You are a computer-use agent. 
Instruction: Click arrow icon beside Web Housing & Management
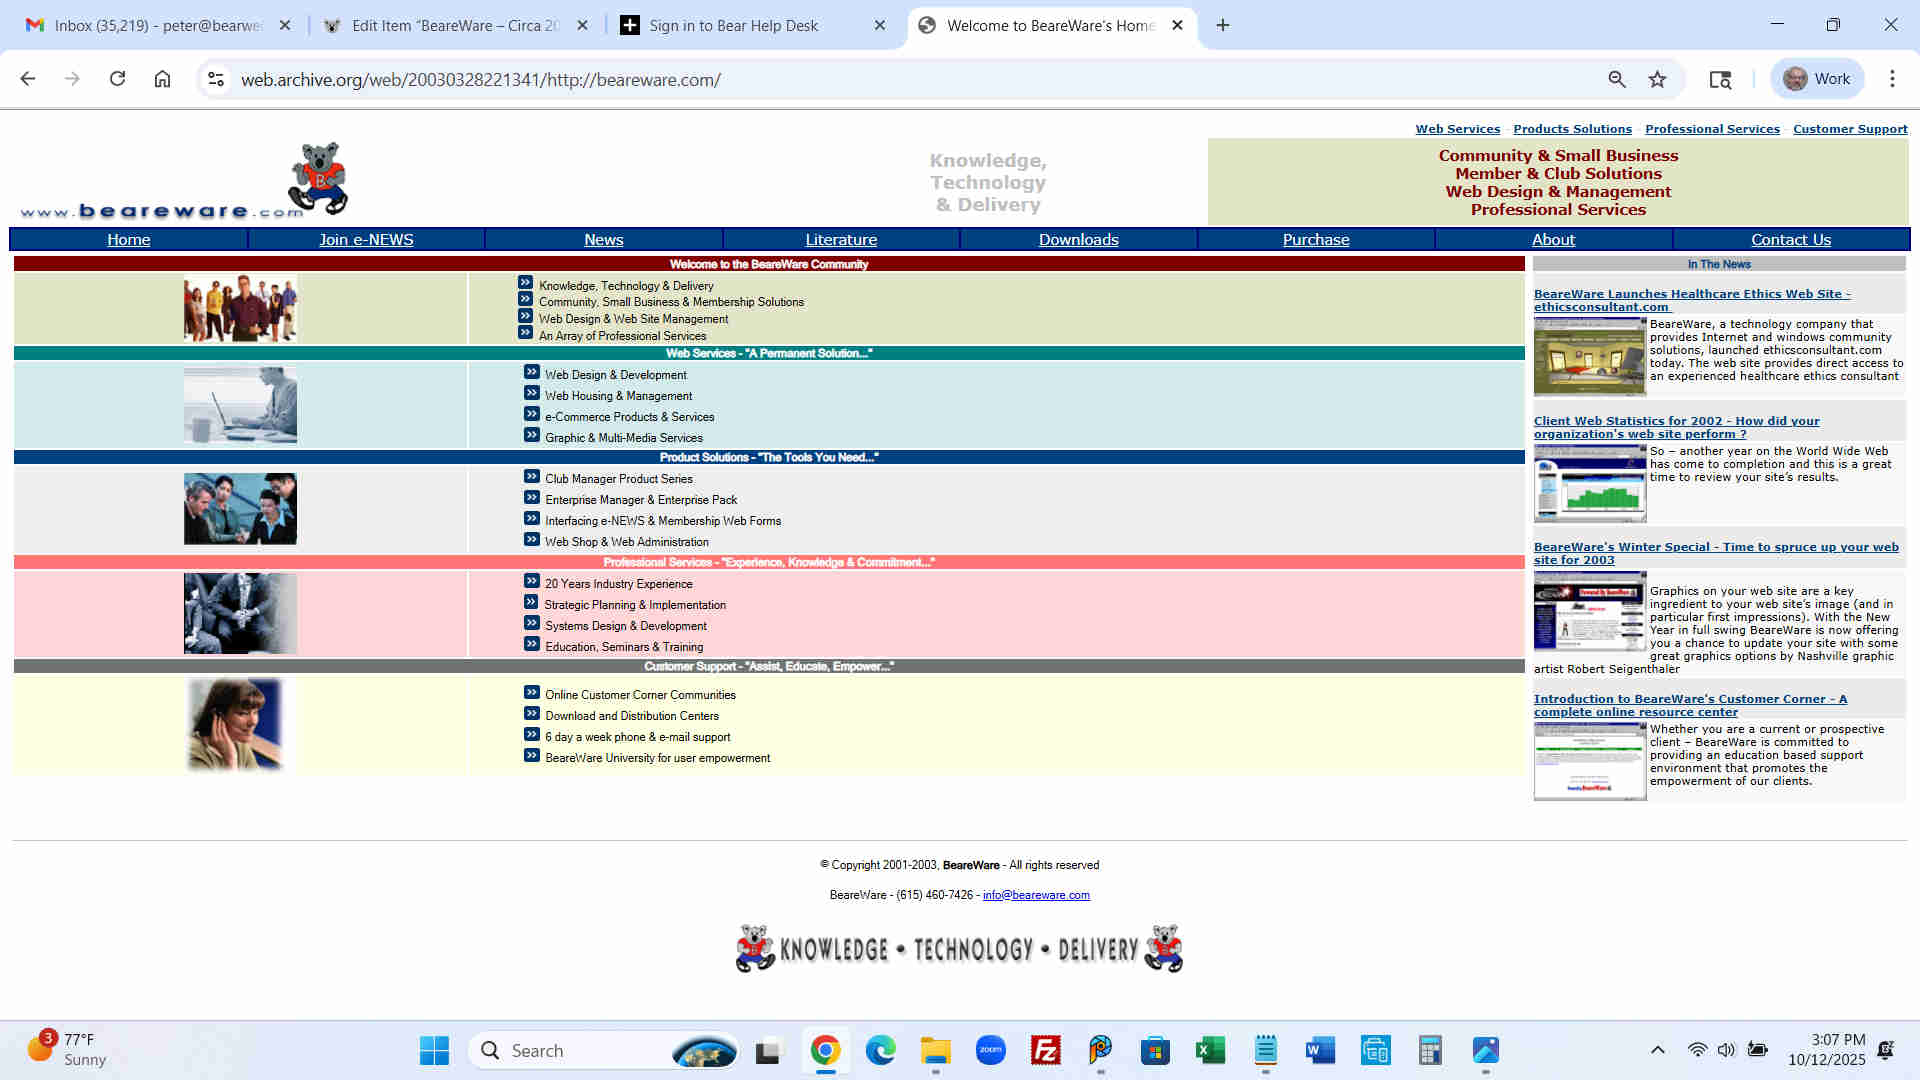pyautogui.click(x=531, y=393)
